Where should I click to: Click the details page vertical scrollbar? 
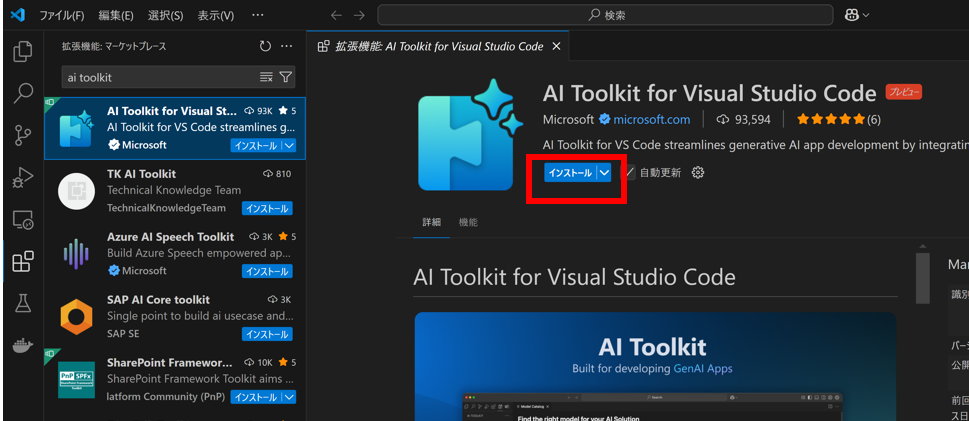click(x=922, y=278)
